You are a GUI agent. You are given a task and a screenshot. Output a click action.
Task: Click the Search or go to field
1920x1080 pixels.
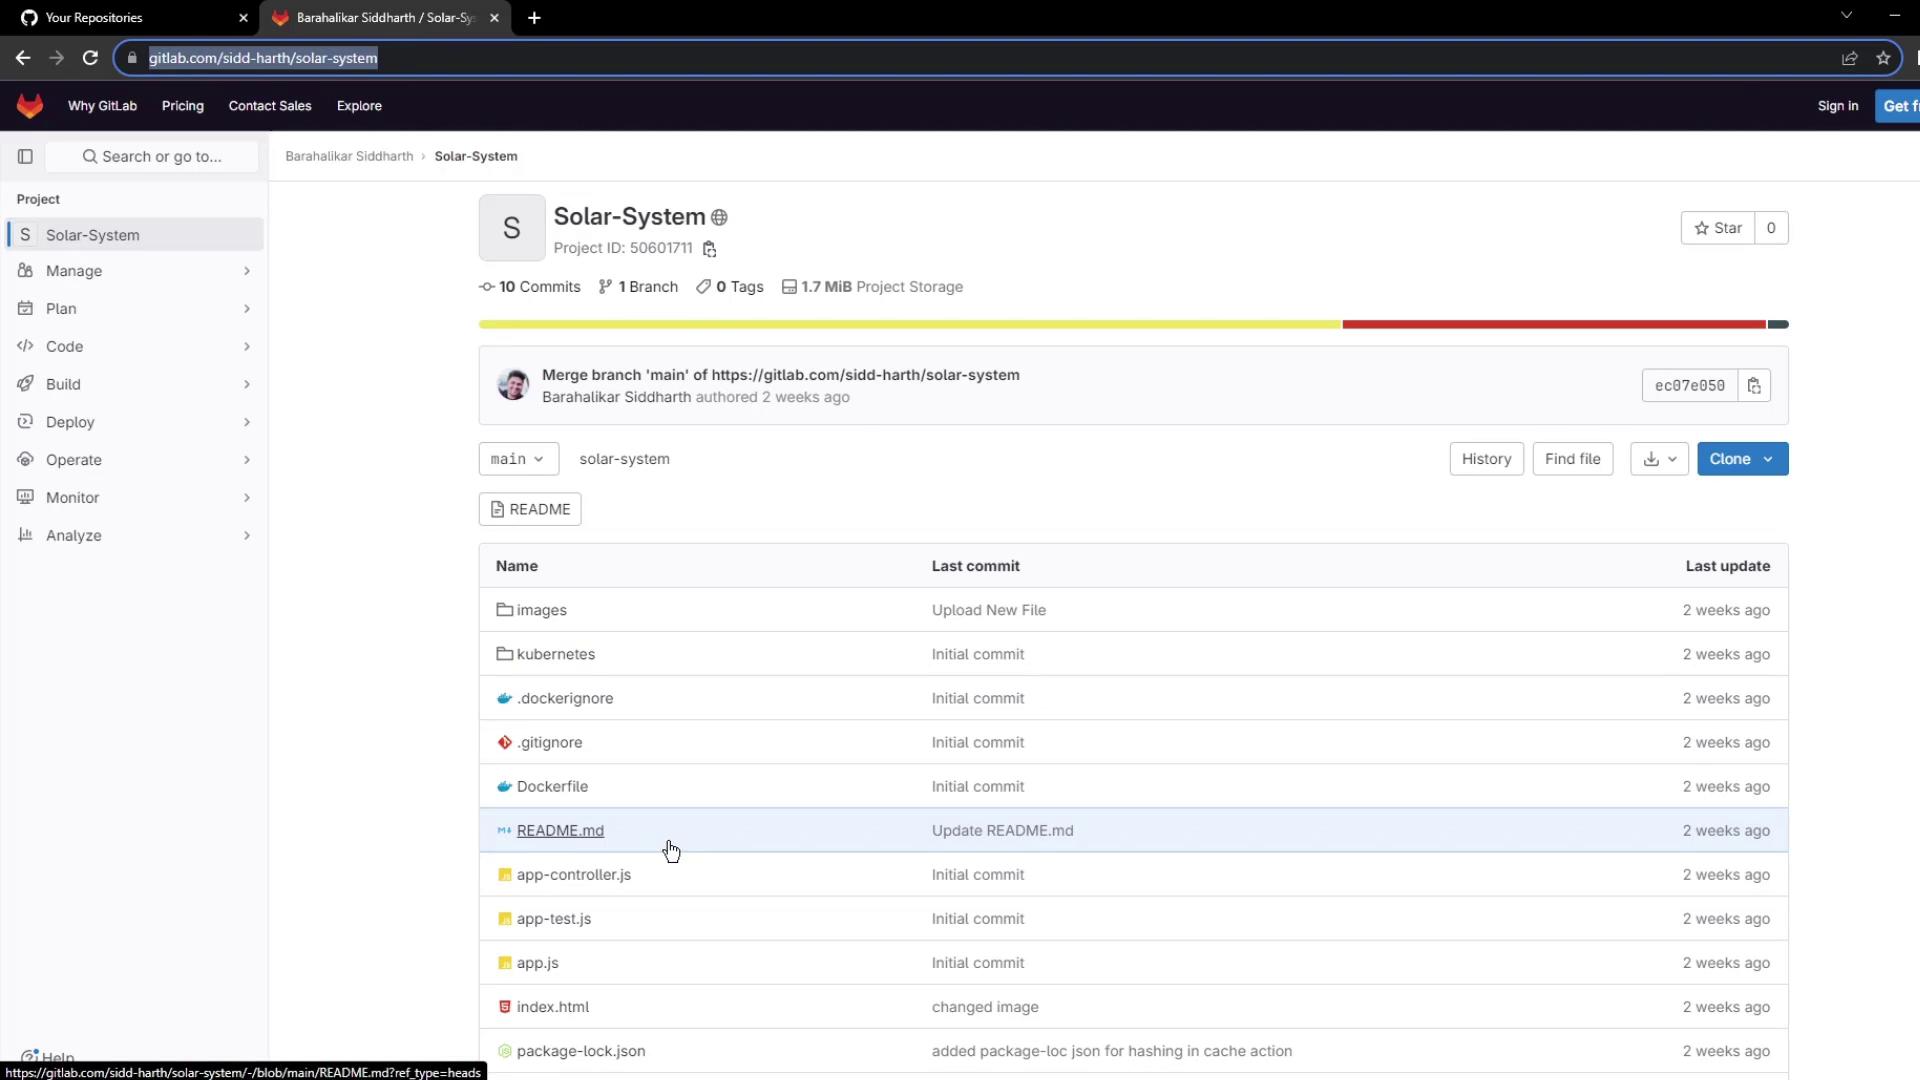(x=152, y=156)
